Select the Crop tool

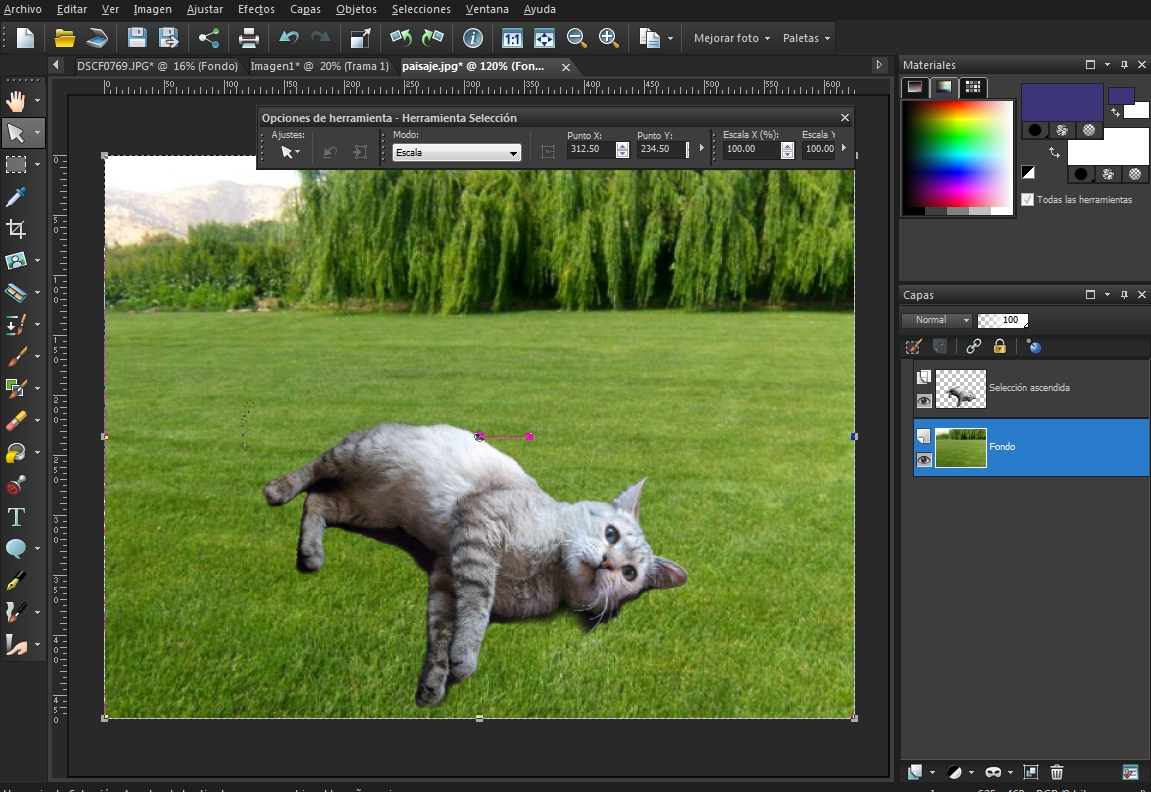[16, 229]
